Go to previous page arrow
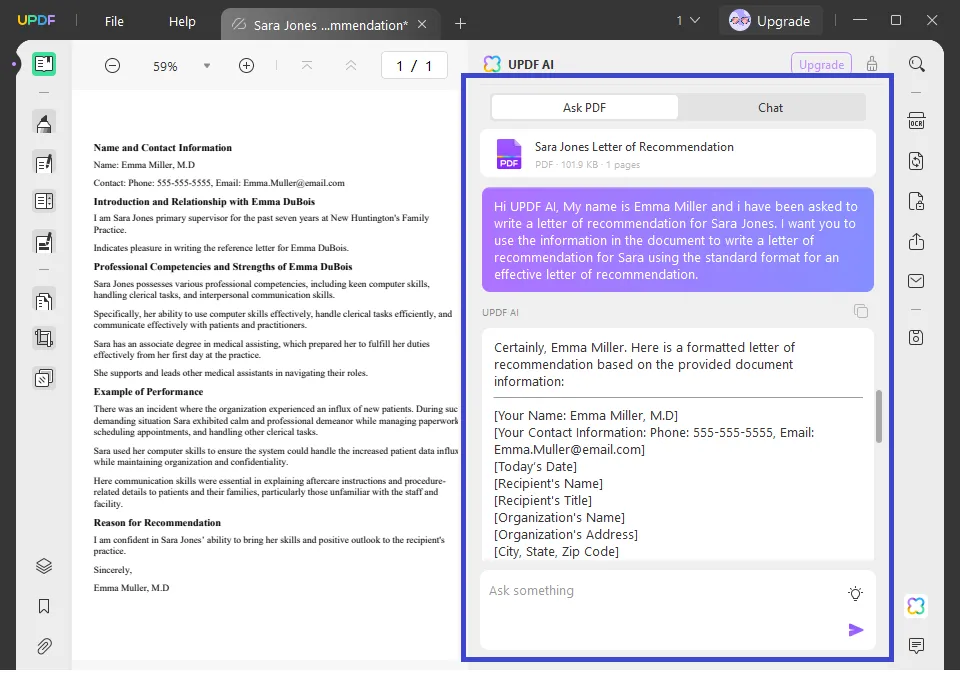Viewport: 960px width, 676px height. [x=351, y=65]
